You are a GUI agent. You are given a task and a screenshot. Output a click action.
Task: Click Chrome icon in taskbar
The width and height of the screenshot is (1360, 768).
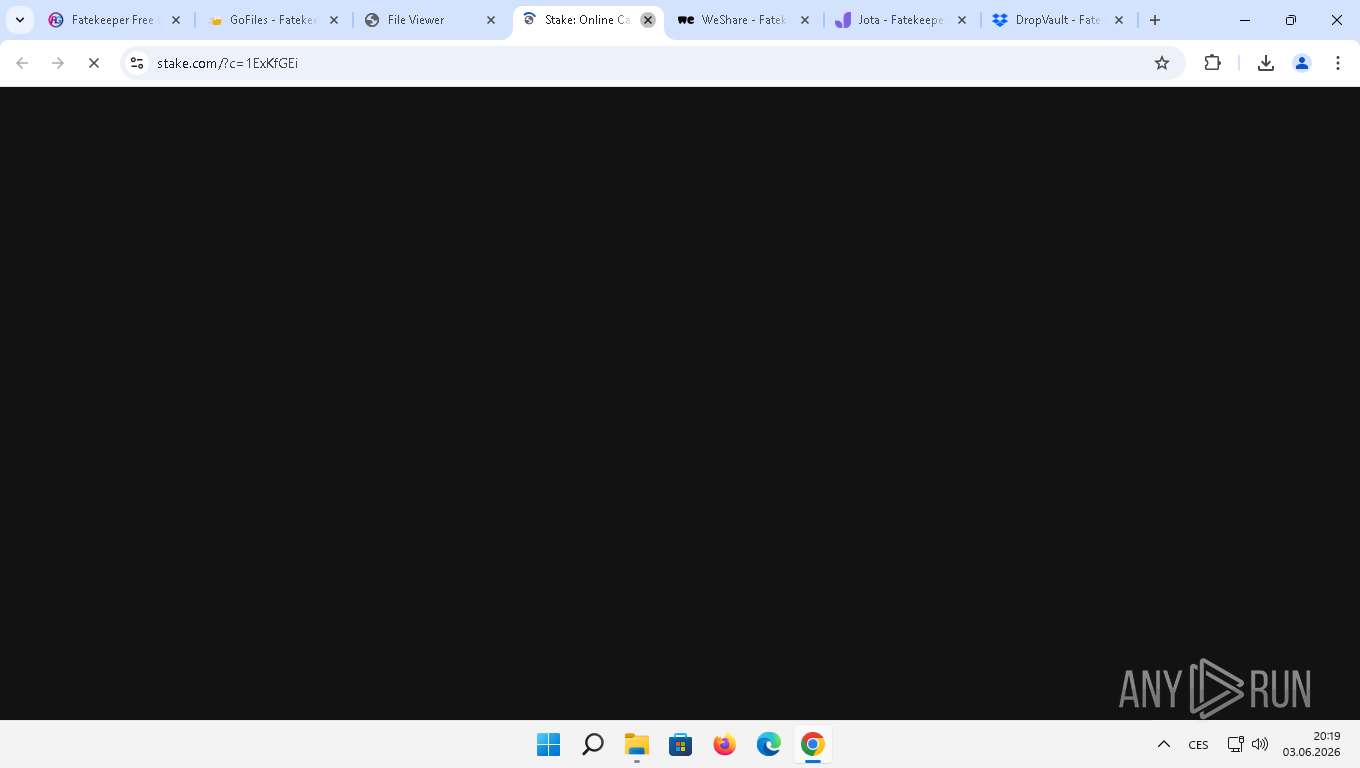(x=813, y=744)
